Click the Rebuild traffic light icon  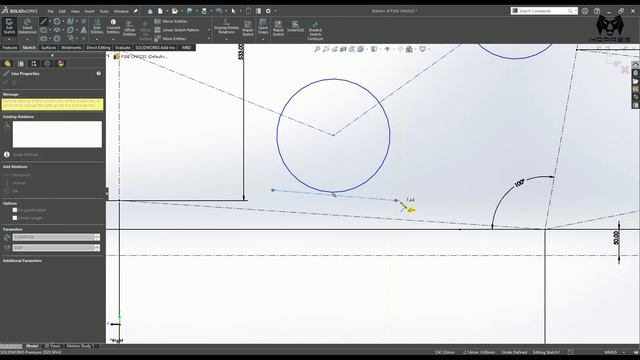248,11
